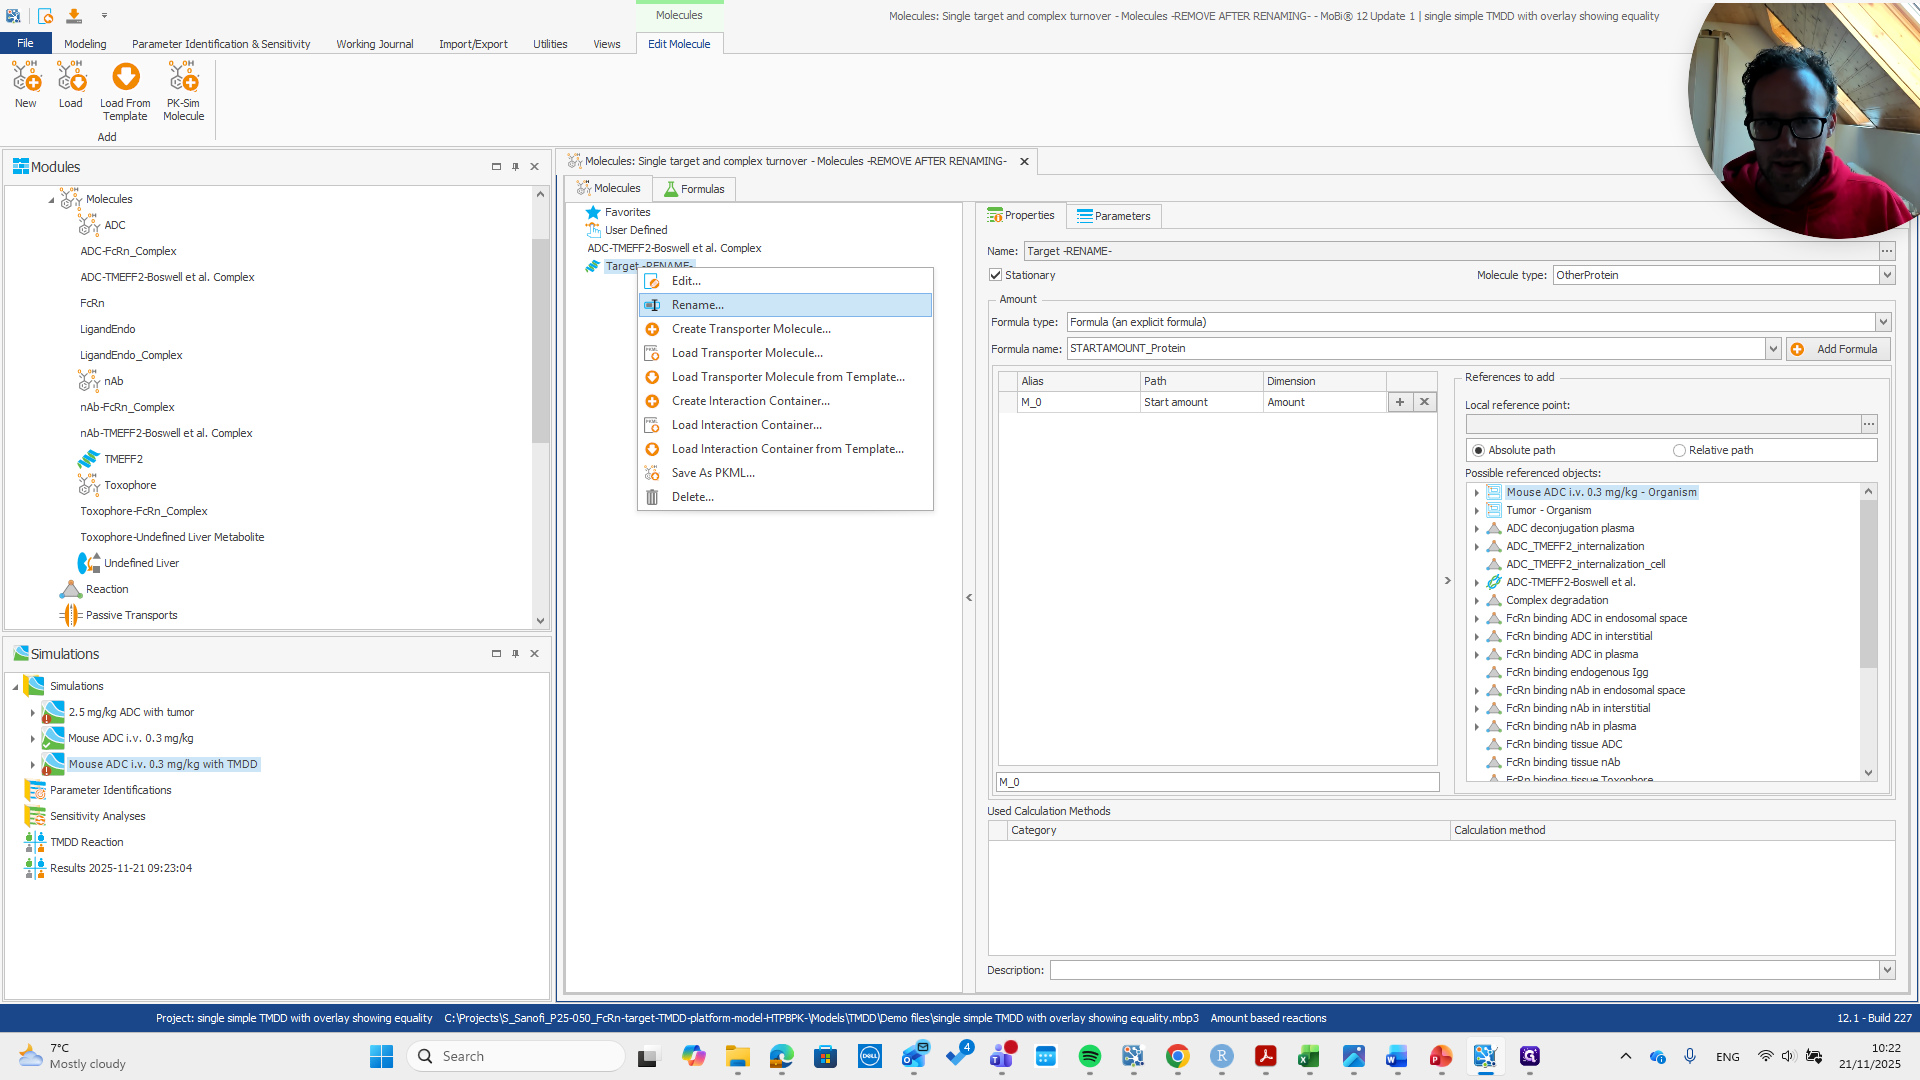Click the Delete trash icon in context menu
The height and width of the screenshot is (1080, 1920).
652,497
